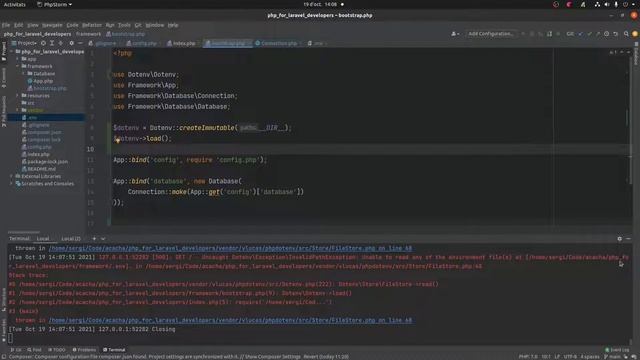Click the Git commit checkmark icon

pyautogui.click(x=589, y=34)
